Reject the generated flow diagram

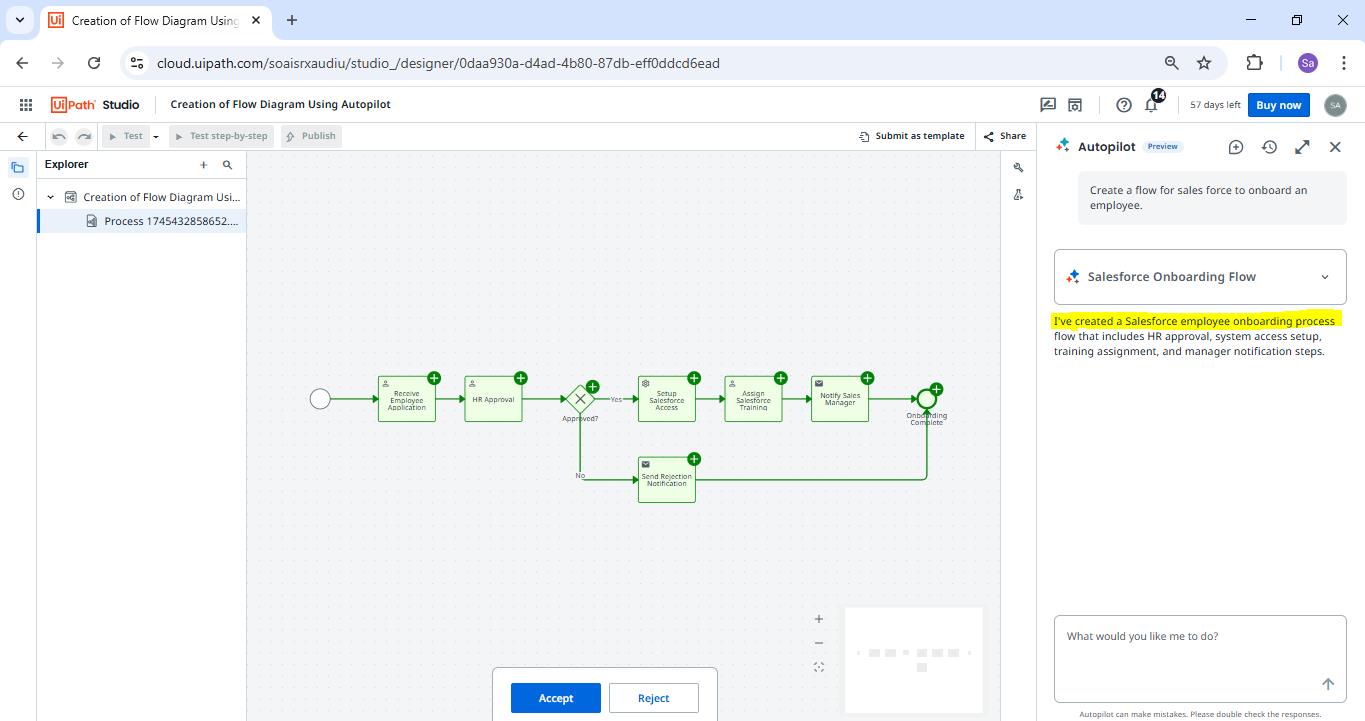(653, 698)
